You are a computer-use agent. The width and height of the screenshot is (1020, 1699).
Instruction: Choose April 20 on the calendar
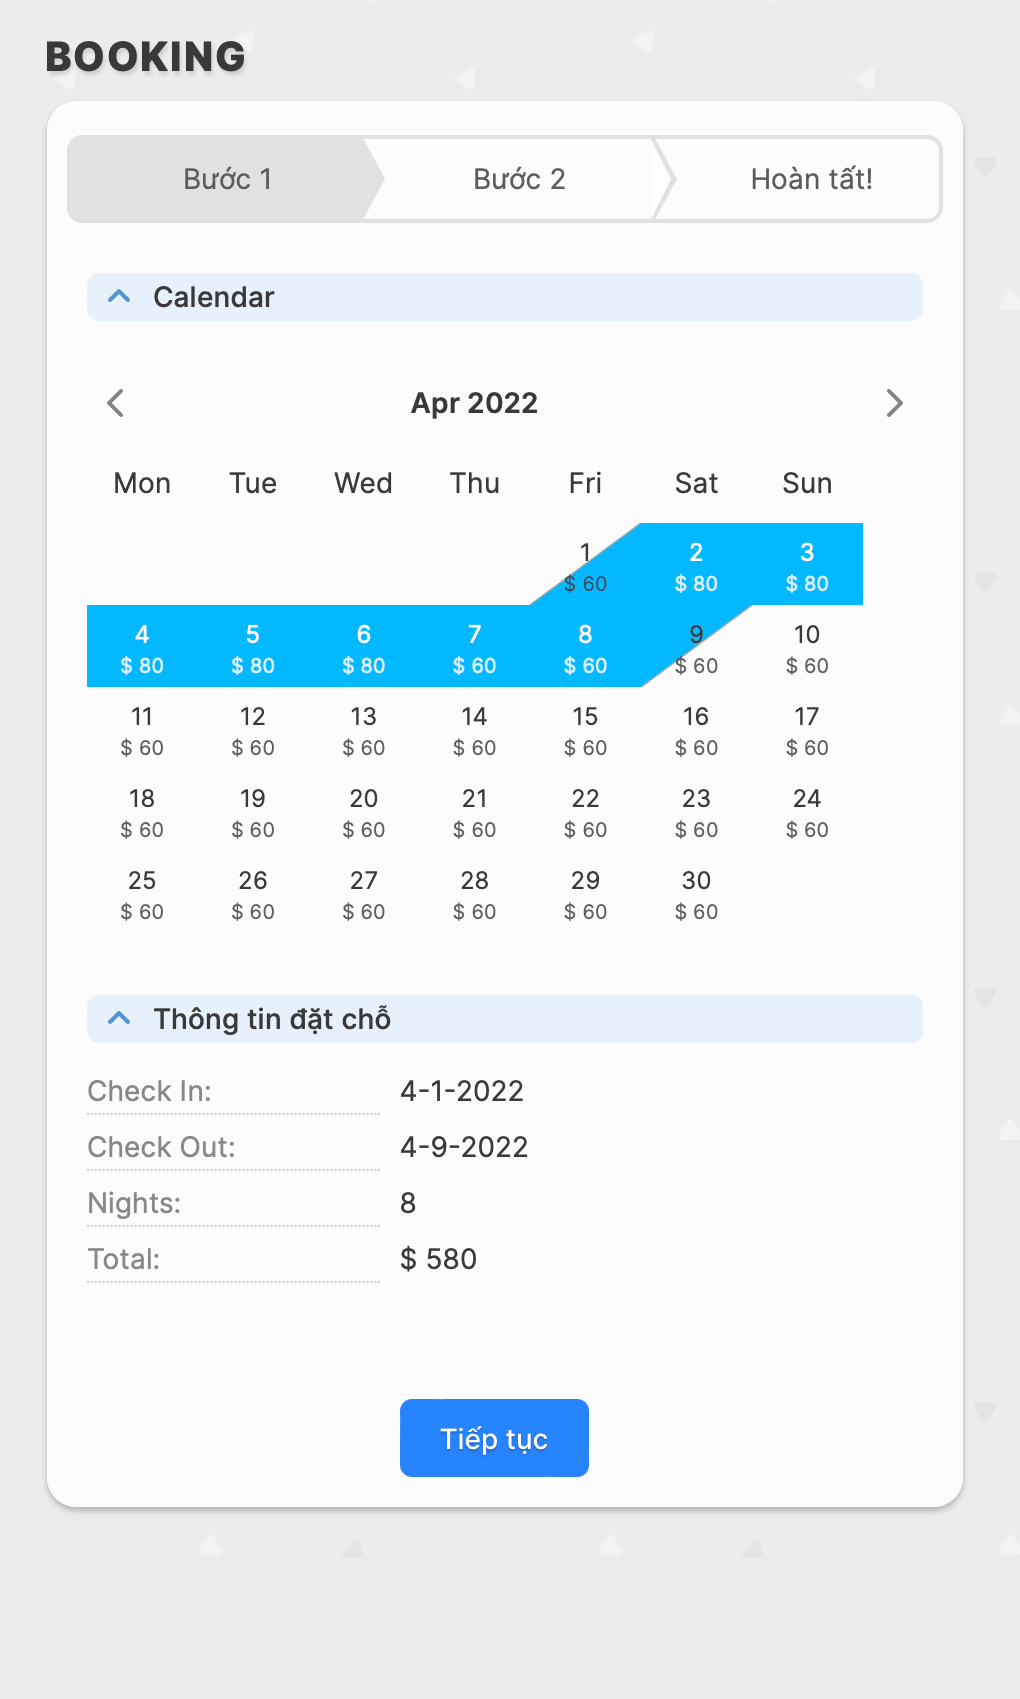364,811
